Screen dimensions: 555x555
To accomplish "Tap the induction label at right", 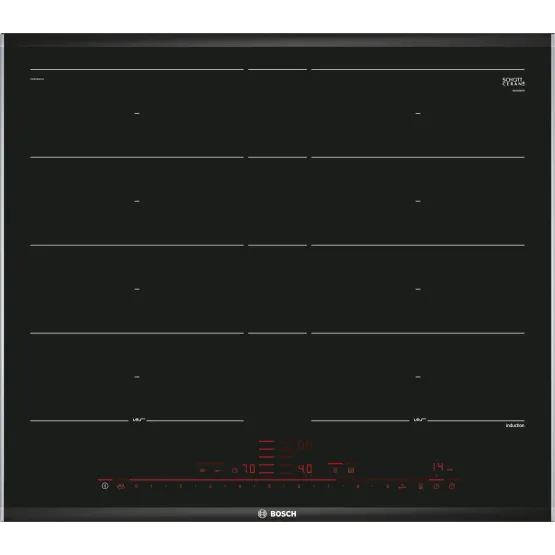I will coord(515,425).
